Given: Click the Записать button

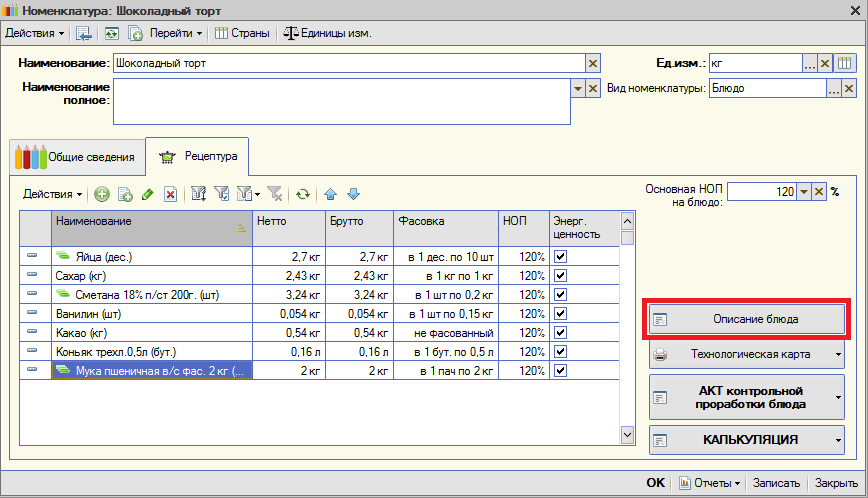Looking at the screenshot, I should click(776, 483).
